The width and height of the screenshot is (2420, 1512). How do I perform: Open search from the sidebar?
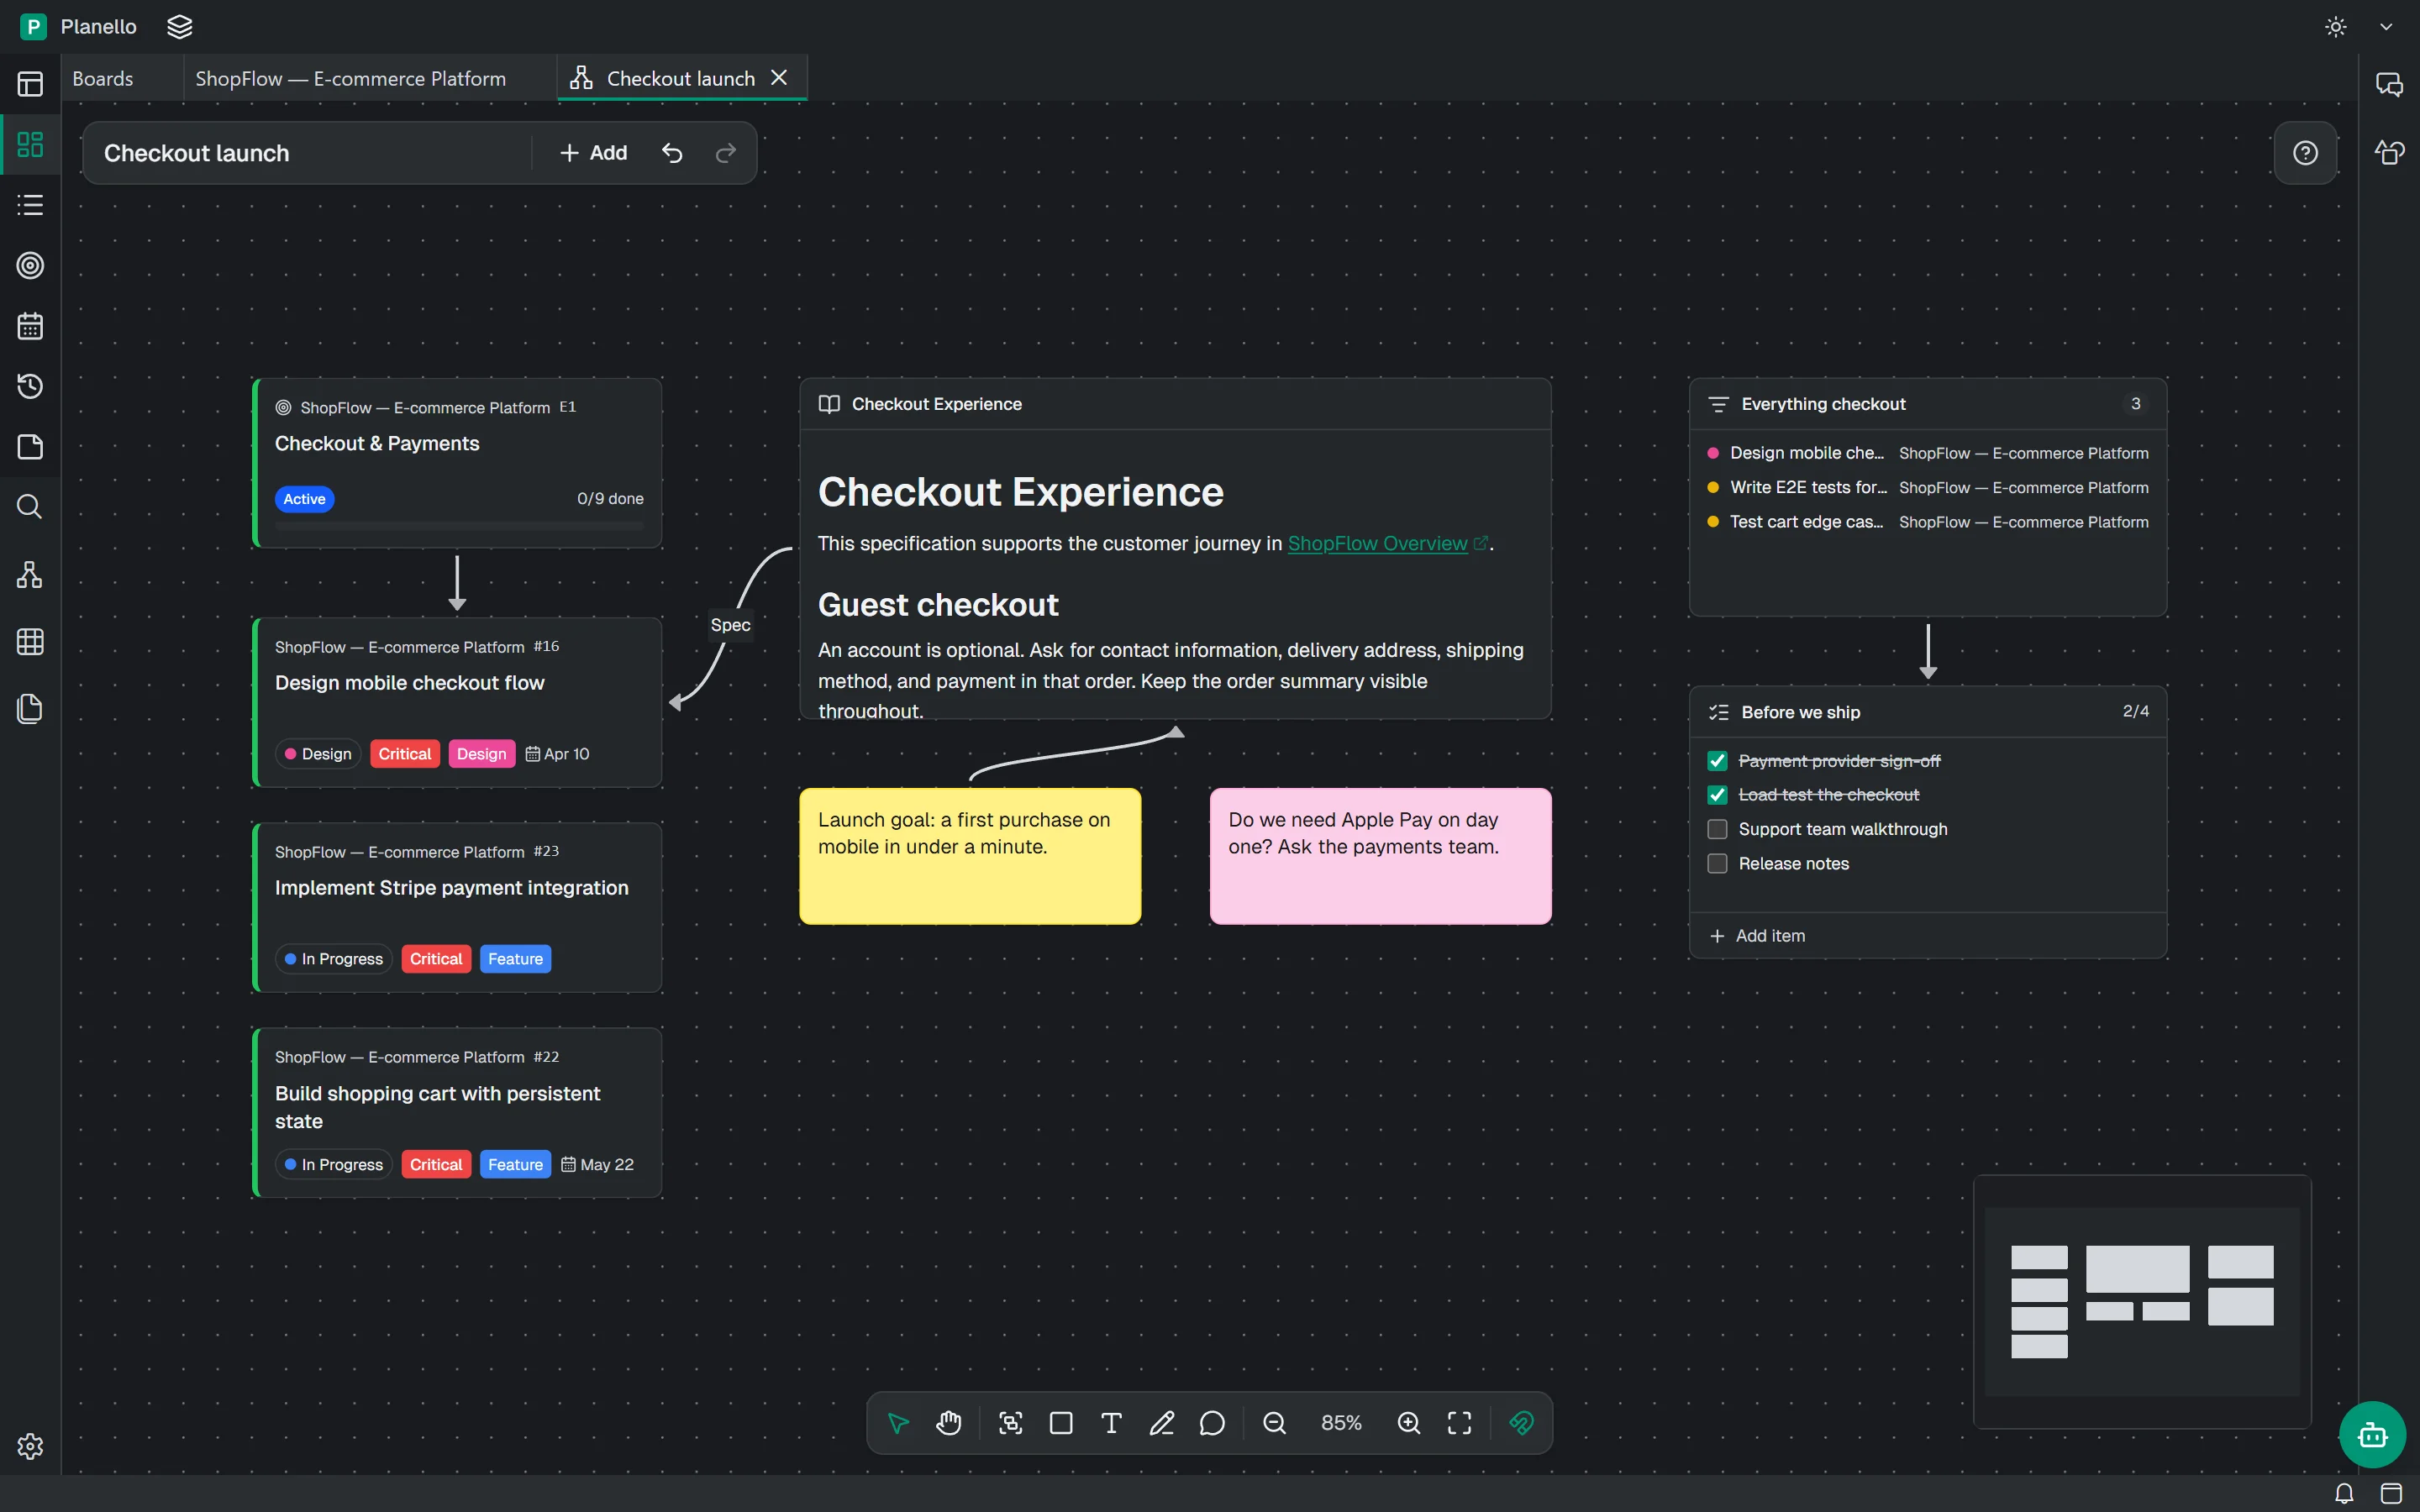[30, 507]
